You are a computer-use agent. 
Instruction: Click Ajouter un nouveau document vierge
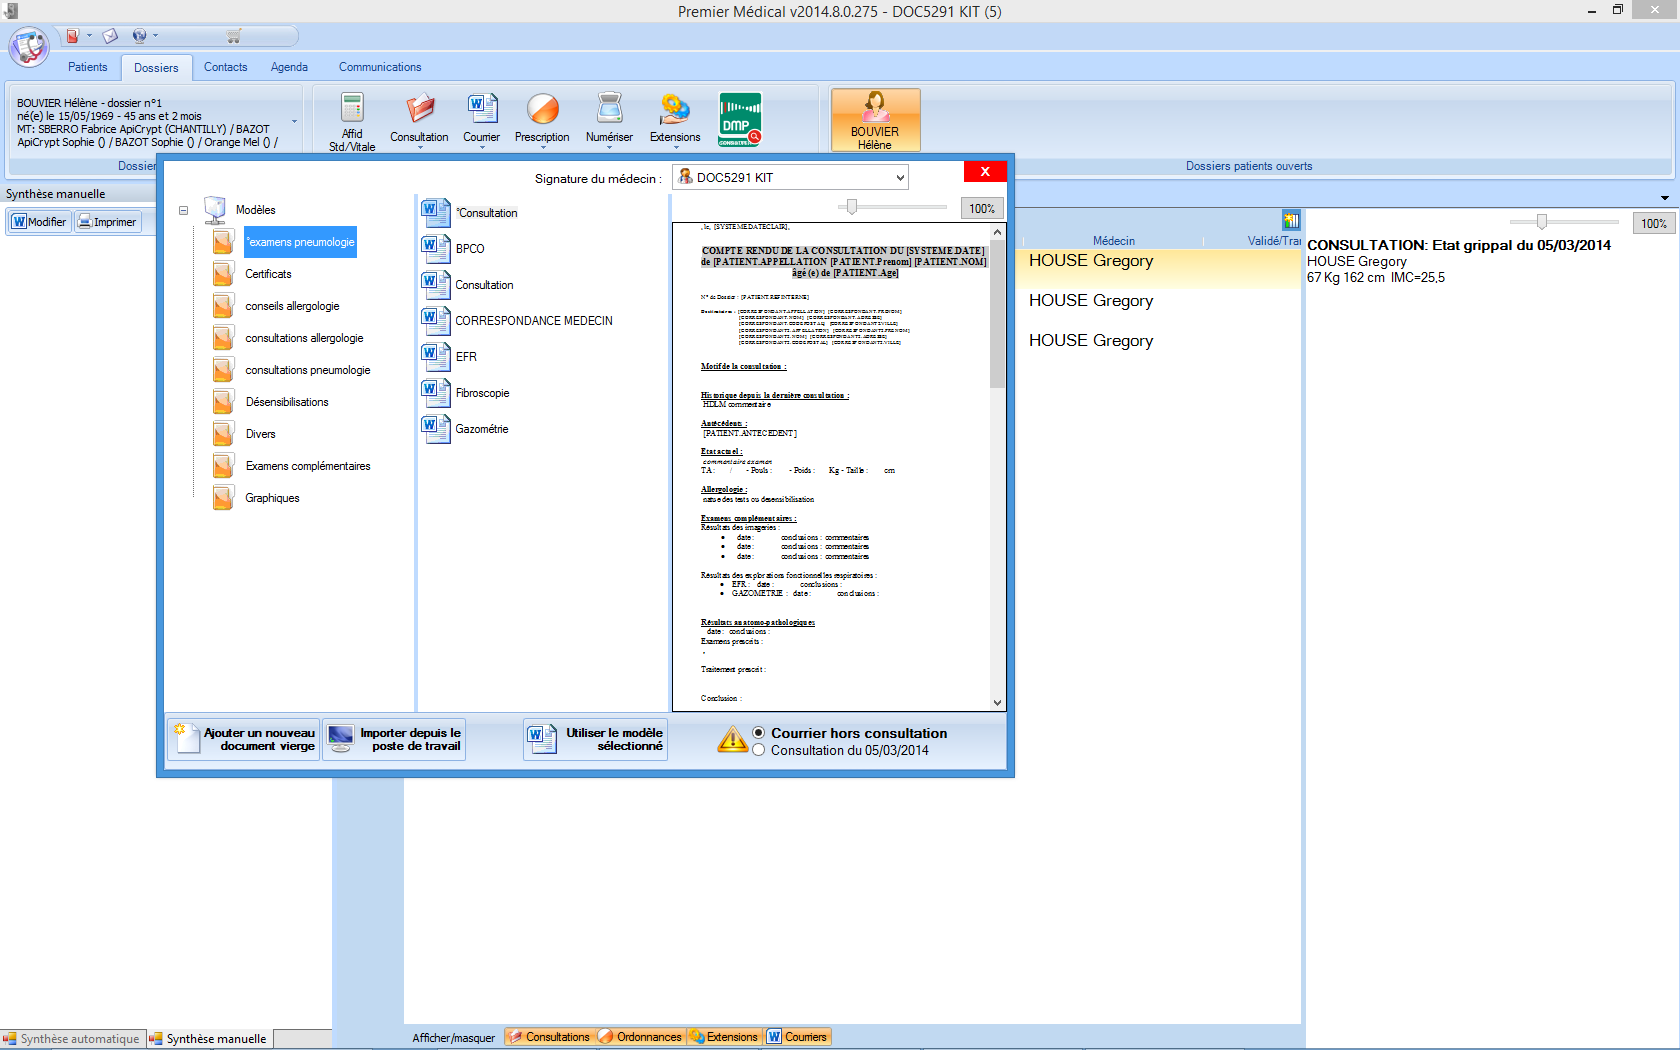coord(245,740)
